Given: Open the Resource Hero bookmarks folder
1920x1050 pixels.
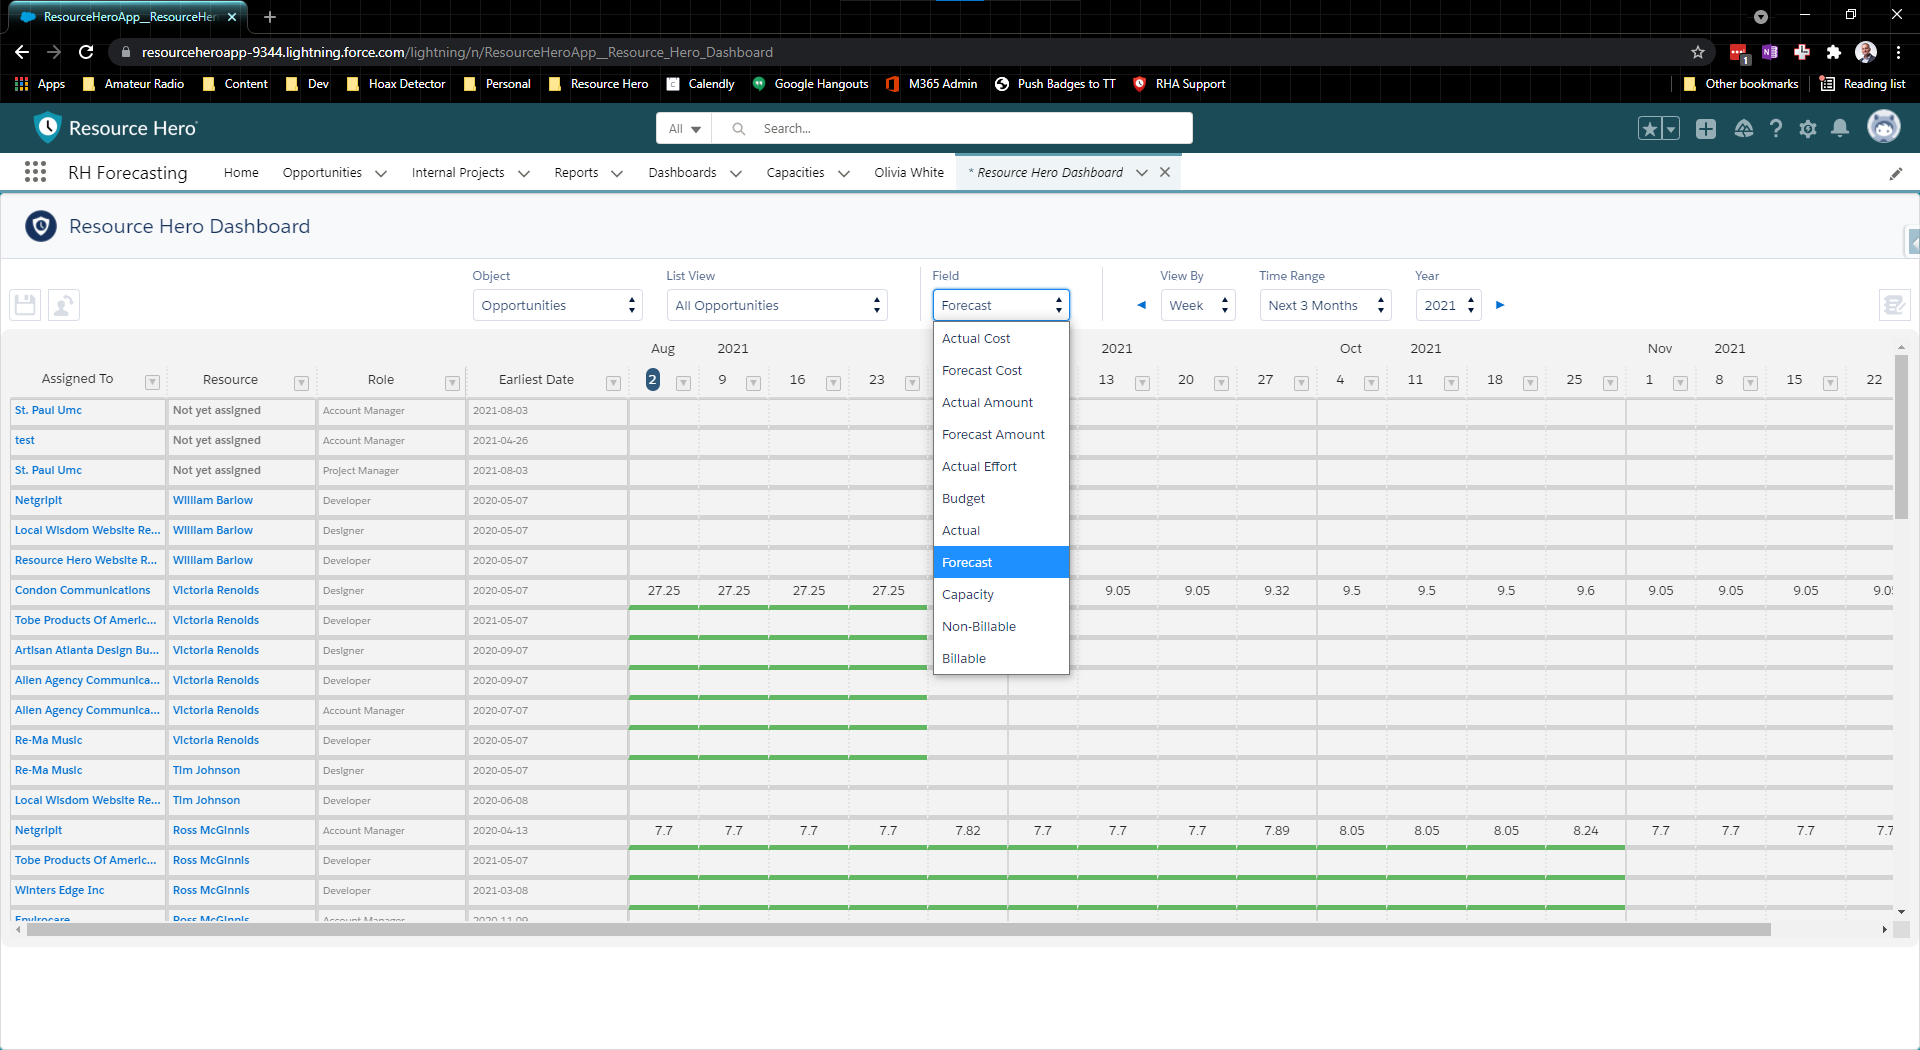Looking at the screenshot, I should [x=598, y=84].
